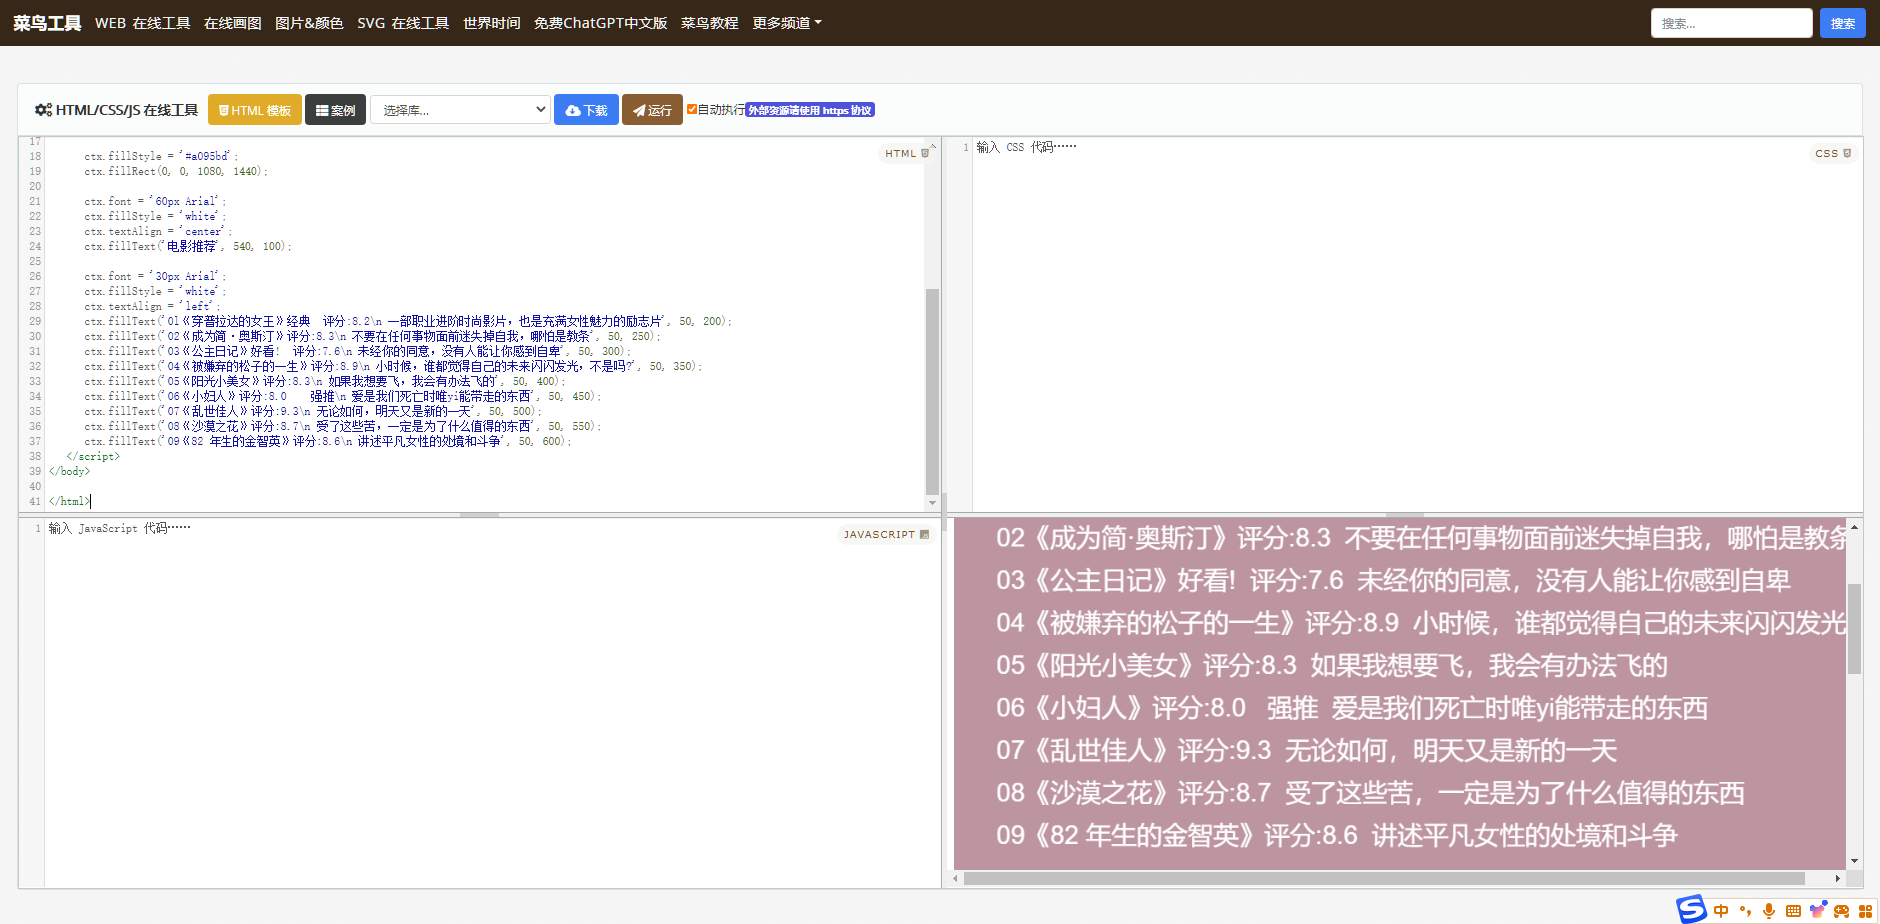The width and height of the screenshot is (1880, 924).
Task: Expand the 更多频道 dropdown menu
Action: point(786,22)
